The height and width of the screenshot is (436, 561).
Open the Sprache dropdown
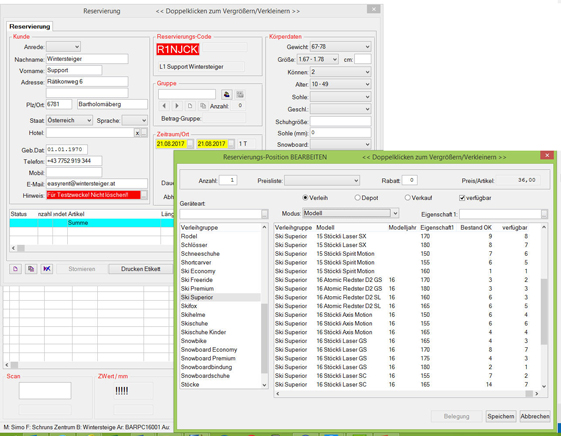pyautogui.click(x=135, y=121)
